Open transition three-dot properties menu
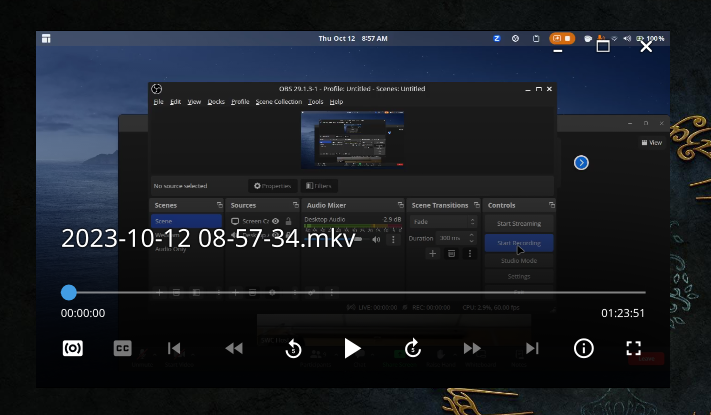This screenshot has width=711, height=415. [470, 254]
